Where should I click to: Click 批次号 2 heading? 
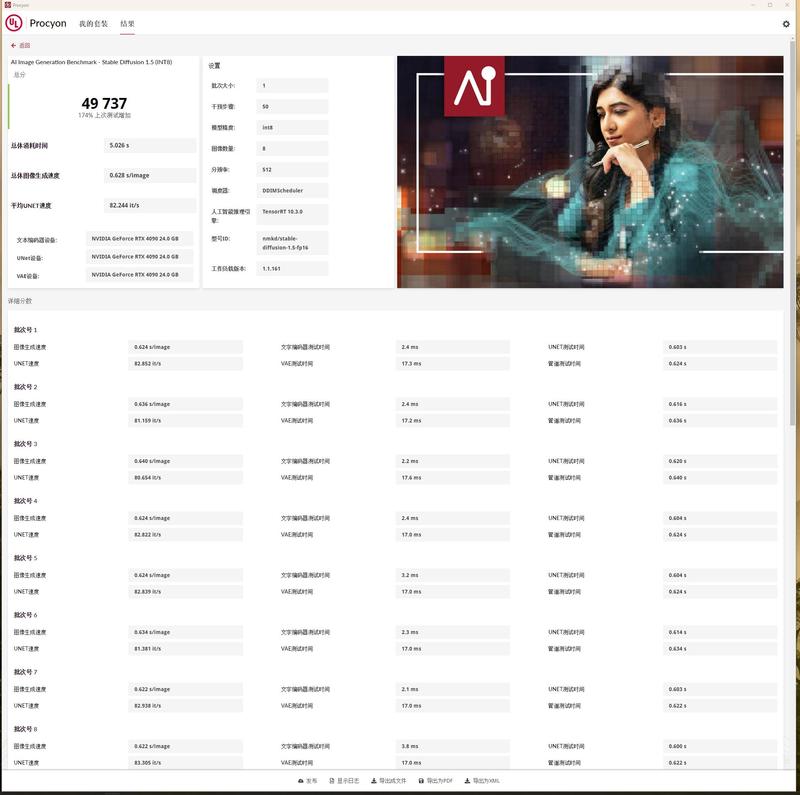(26, 387)
